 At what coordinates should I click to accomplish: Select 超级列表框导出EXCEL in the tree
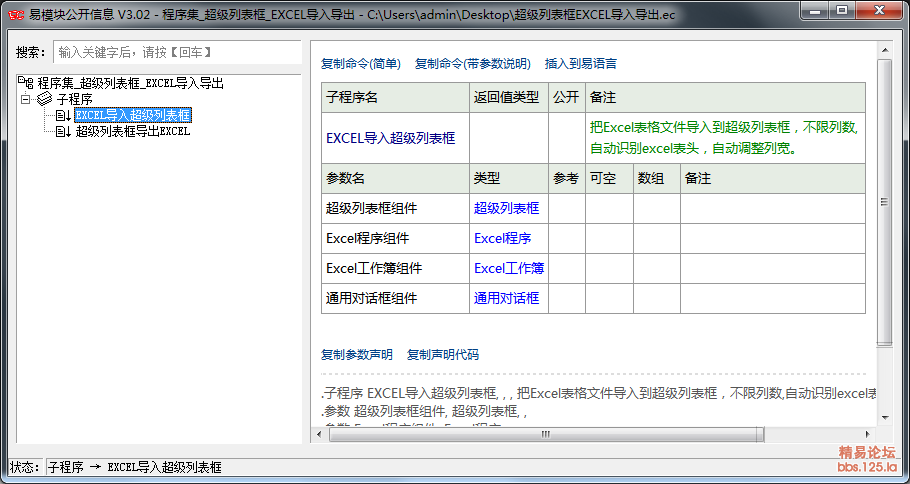point(133,132)
